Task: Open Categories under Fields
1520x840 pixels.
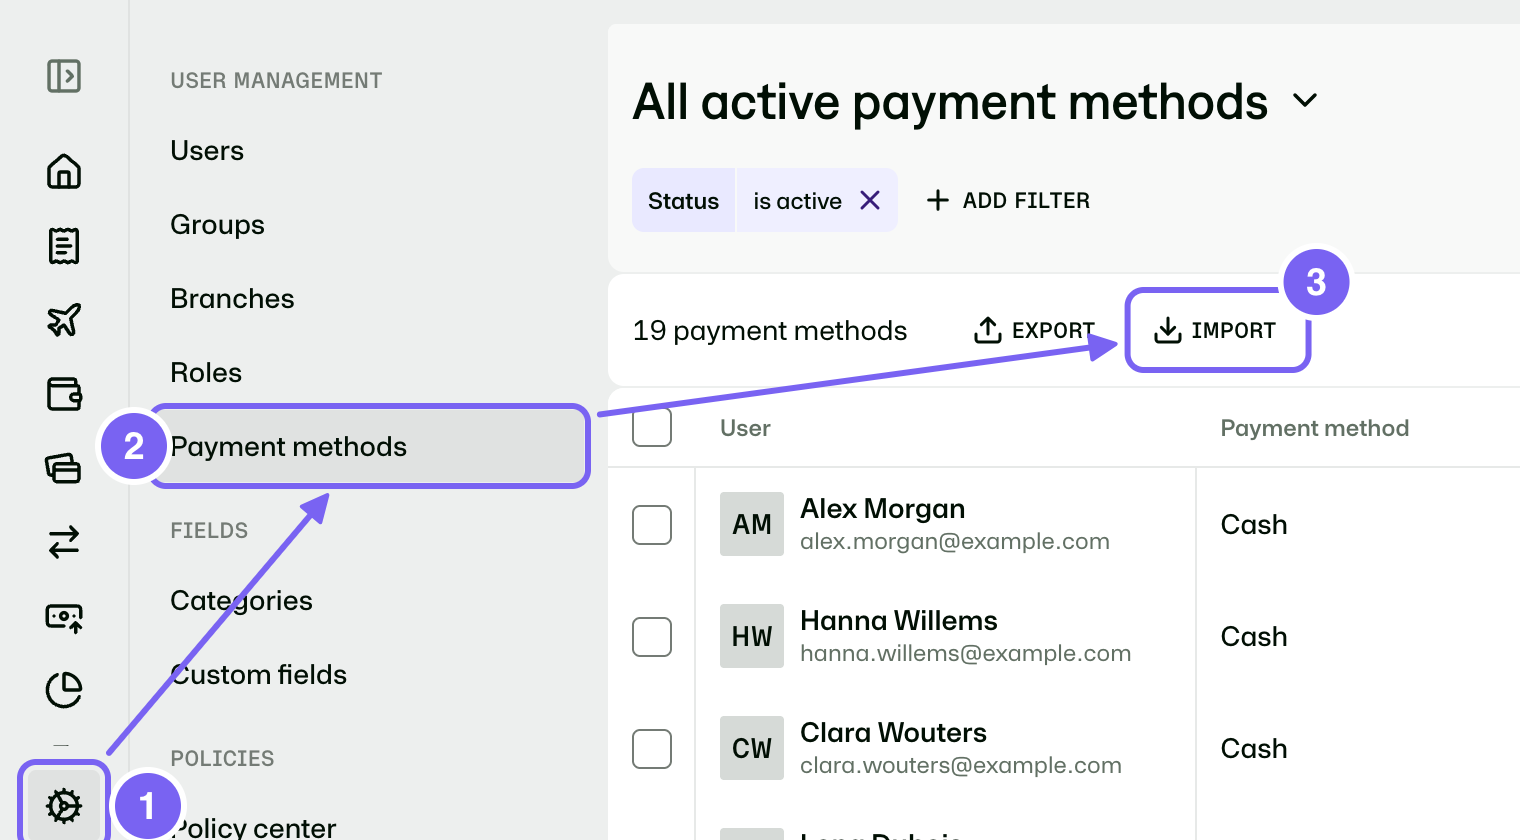Action: [241, 600]
